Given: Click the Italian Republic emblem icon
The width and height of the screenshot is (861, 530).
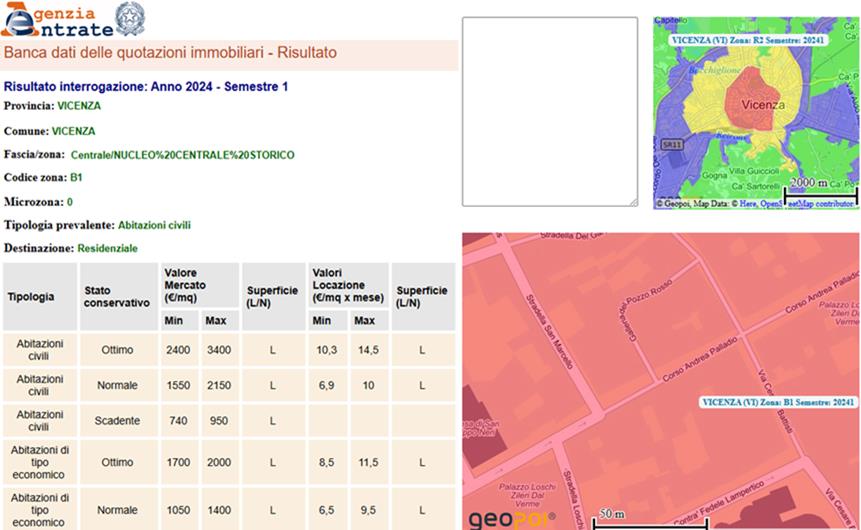Looking at the screenshot, I should (x=129, y=18).
